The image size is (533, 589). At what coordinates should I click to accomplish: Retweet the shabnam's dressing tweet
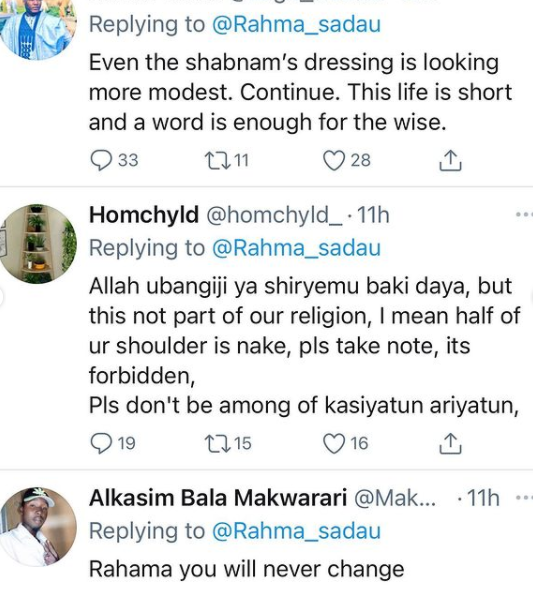pyautogui.click(x=217, y=160)
